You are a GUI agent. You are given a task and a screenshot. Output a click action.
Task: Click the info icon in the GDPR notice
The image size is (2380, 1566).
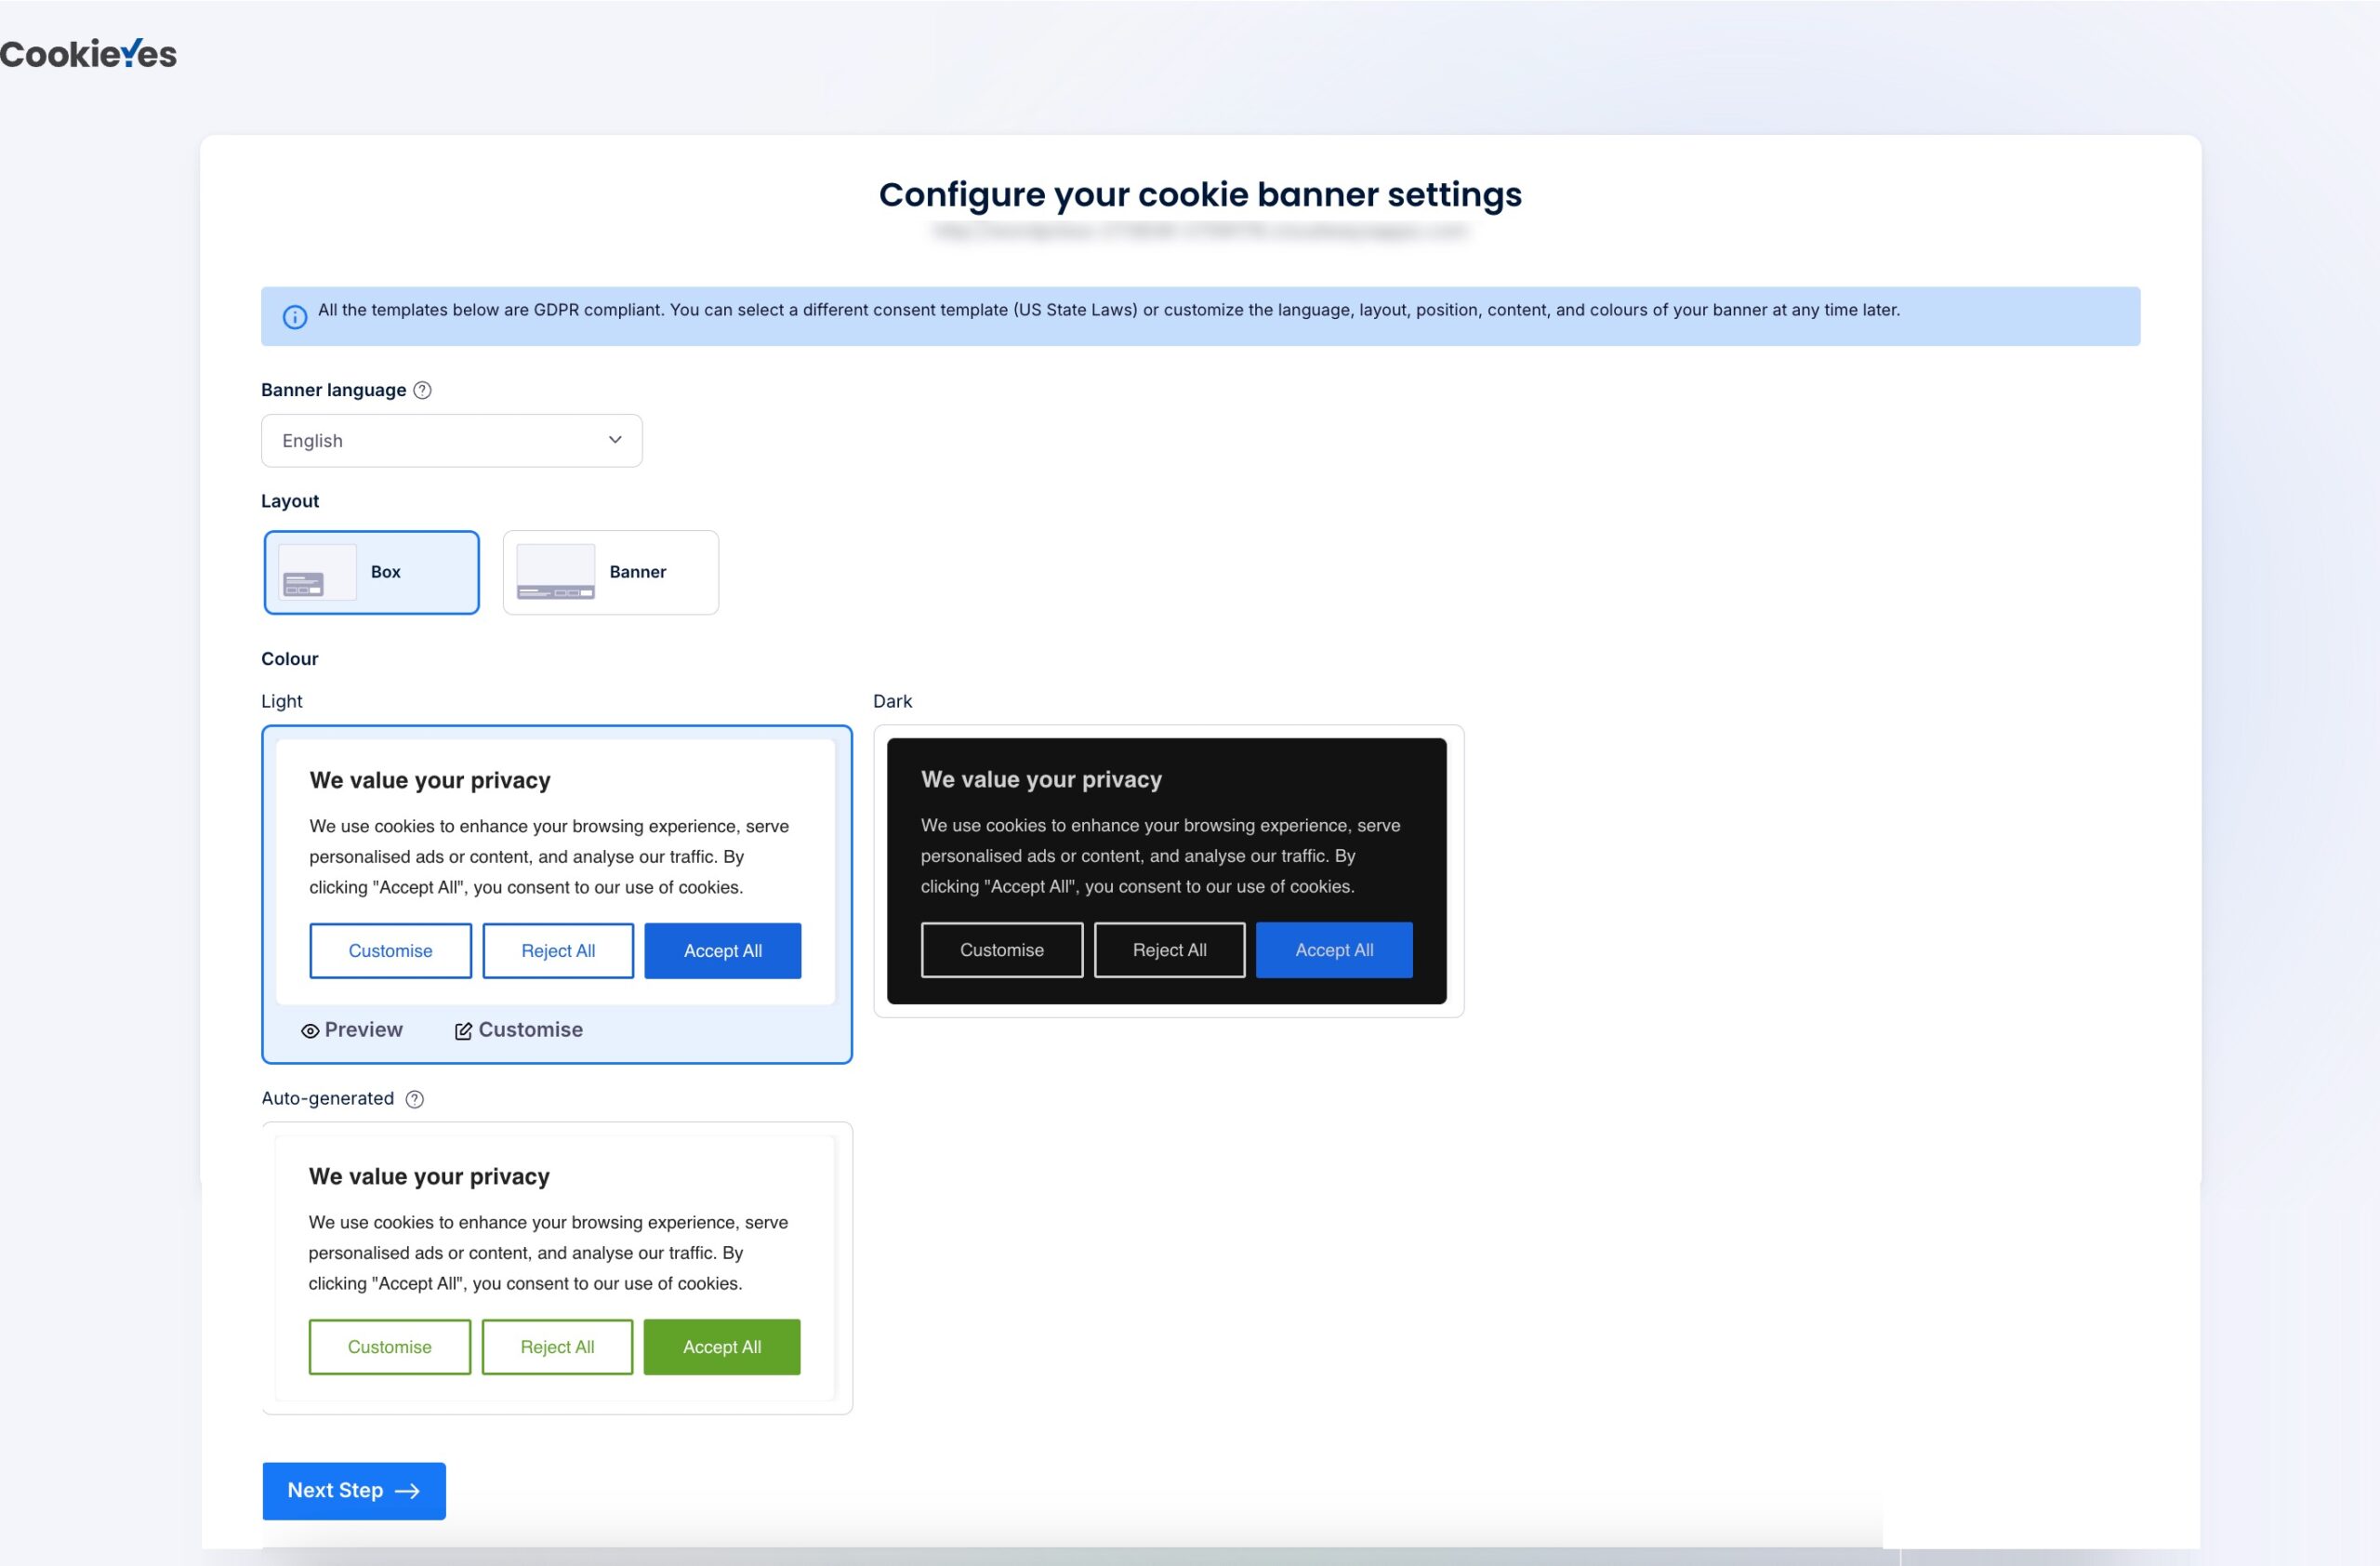click(294, 317)
